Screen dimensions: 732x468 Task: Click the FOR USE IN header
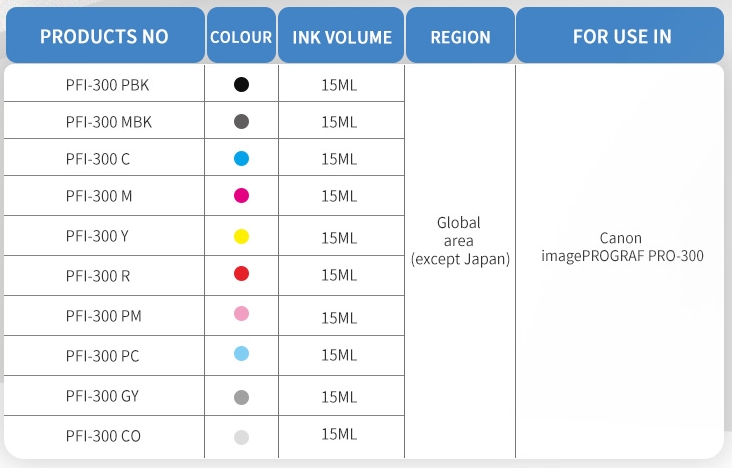pyautogui.click(x=620, y=35)
